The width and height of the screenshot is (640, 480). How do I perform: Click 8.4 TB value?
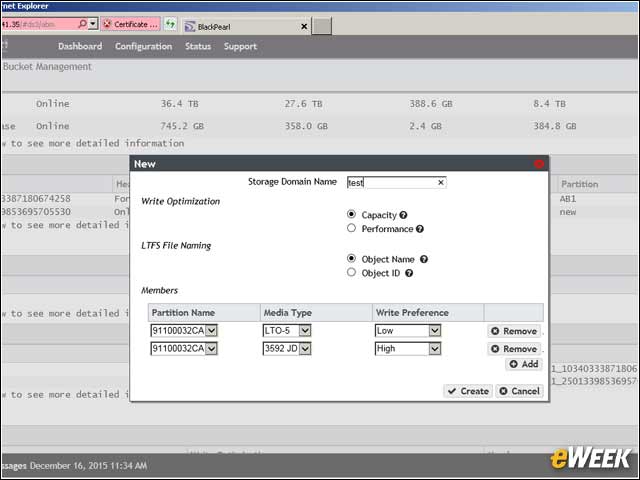point(549,104)
